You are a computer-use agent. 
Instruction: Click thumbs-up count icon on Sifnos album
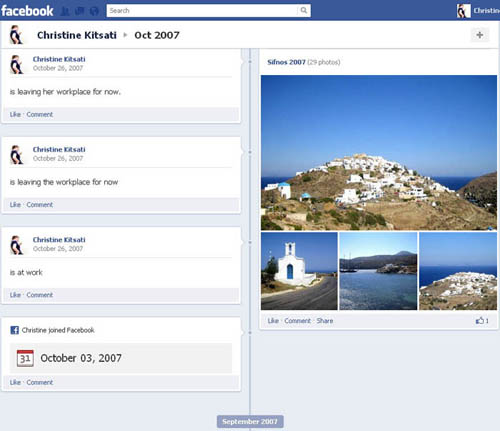(480, 321)
